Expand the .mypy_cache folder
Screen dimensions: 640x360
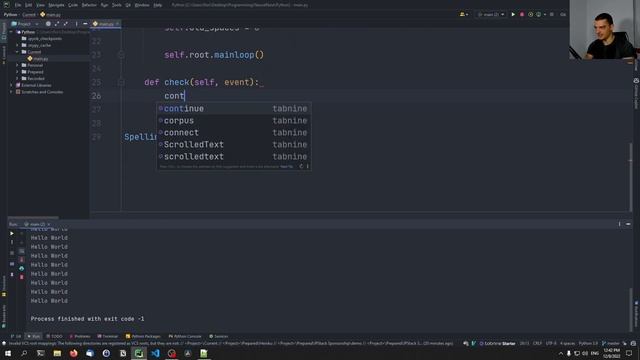pyautogui.click(x=18, y=45)
